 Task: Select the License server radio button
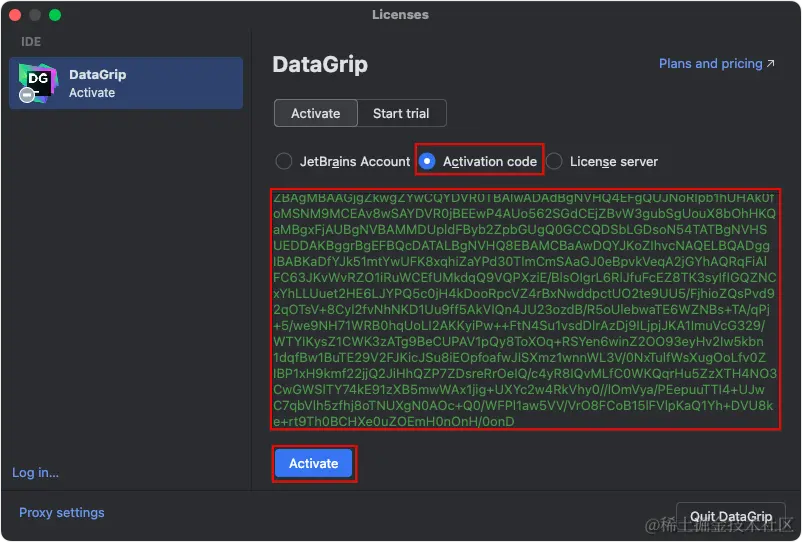click(x=554, y=161)
